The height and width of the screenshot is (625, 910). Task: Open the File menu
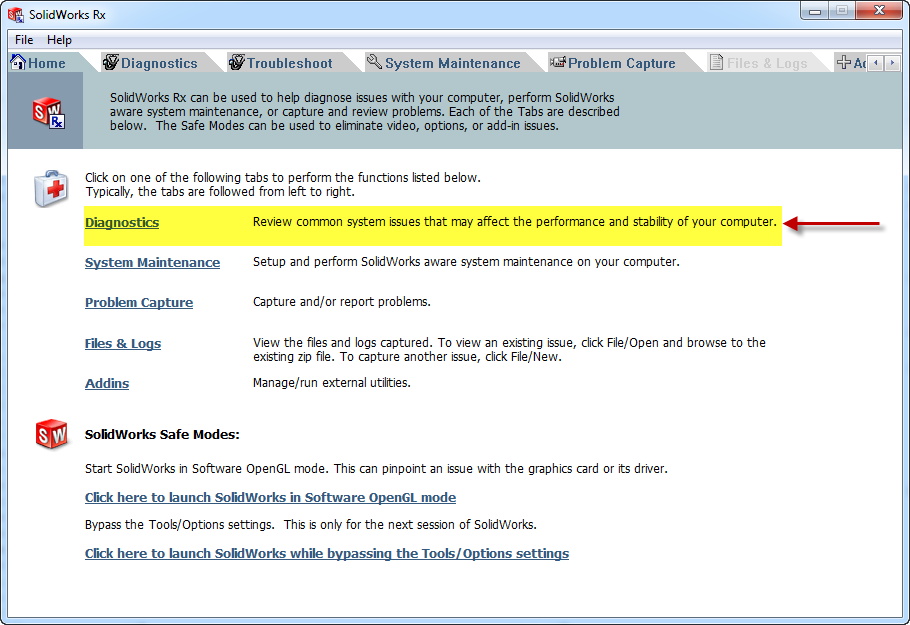tap(24, 40)
